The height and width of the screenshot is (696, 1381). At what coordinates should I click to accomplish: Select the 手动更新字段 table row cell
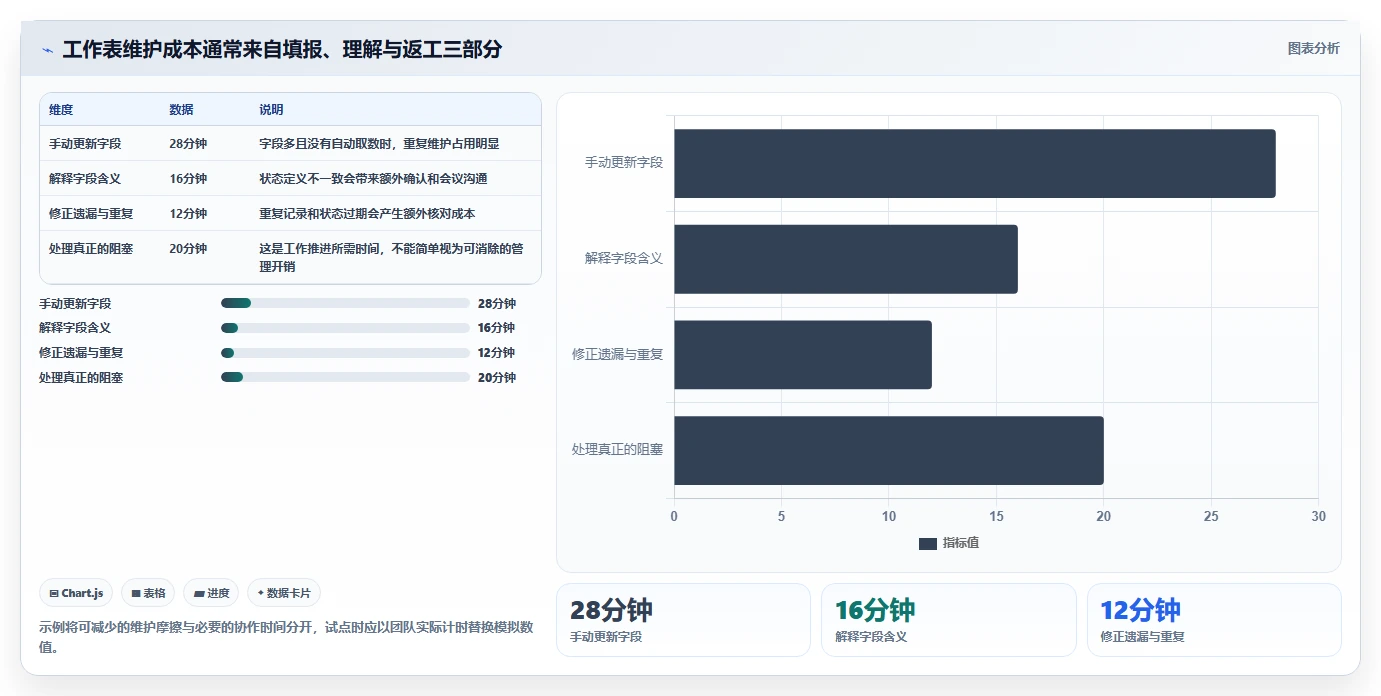85,144
